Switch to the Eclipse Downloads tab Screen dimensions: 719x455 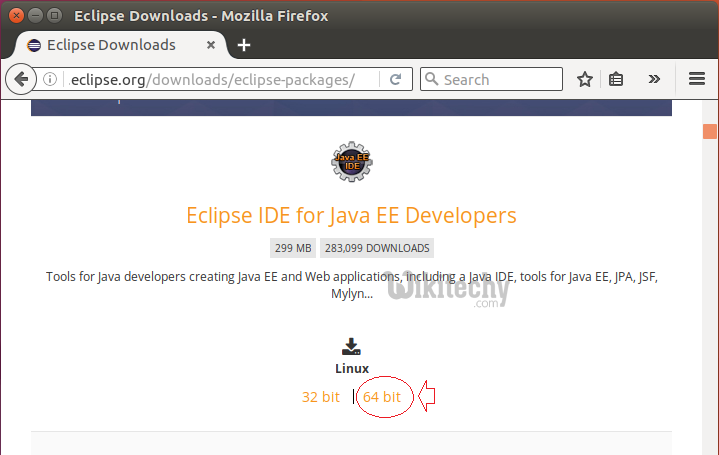pos(110,45)
